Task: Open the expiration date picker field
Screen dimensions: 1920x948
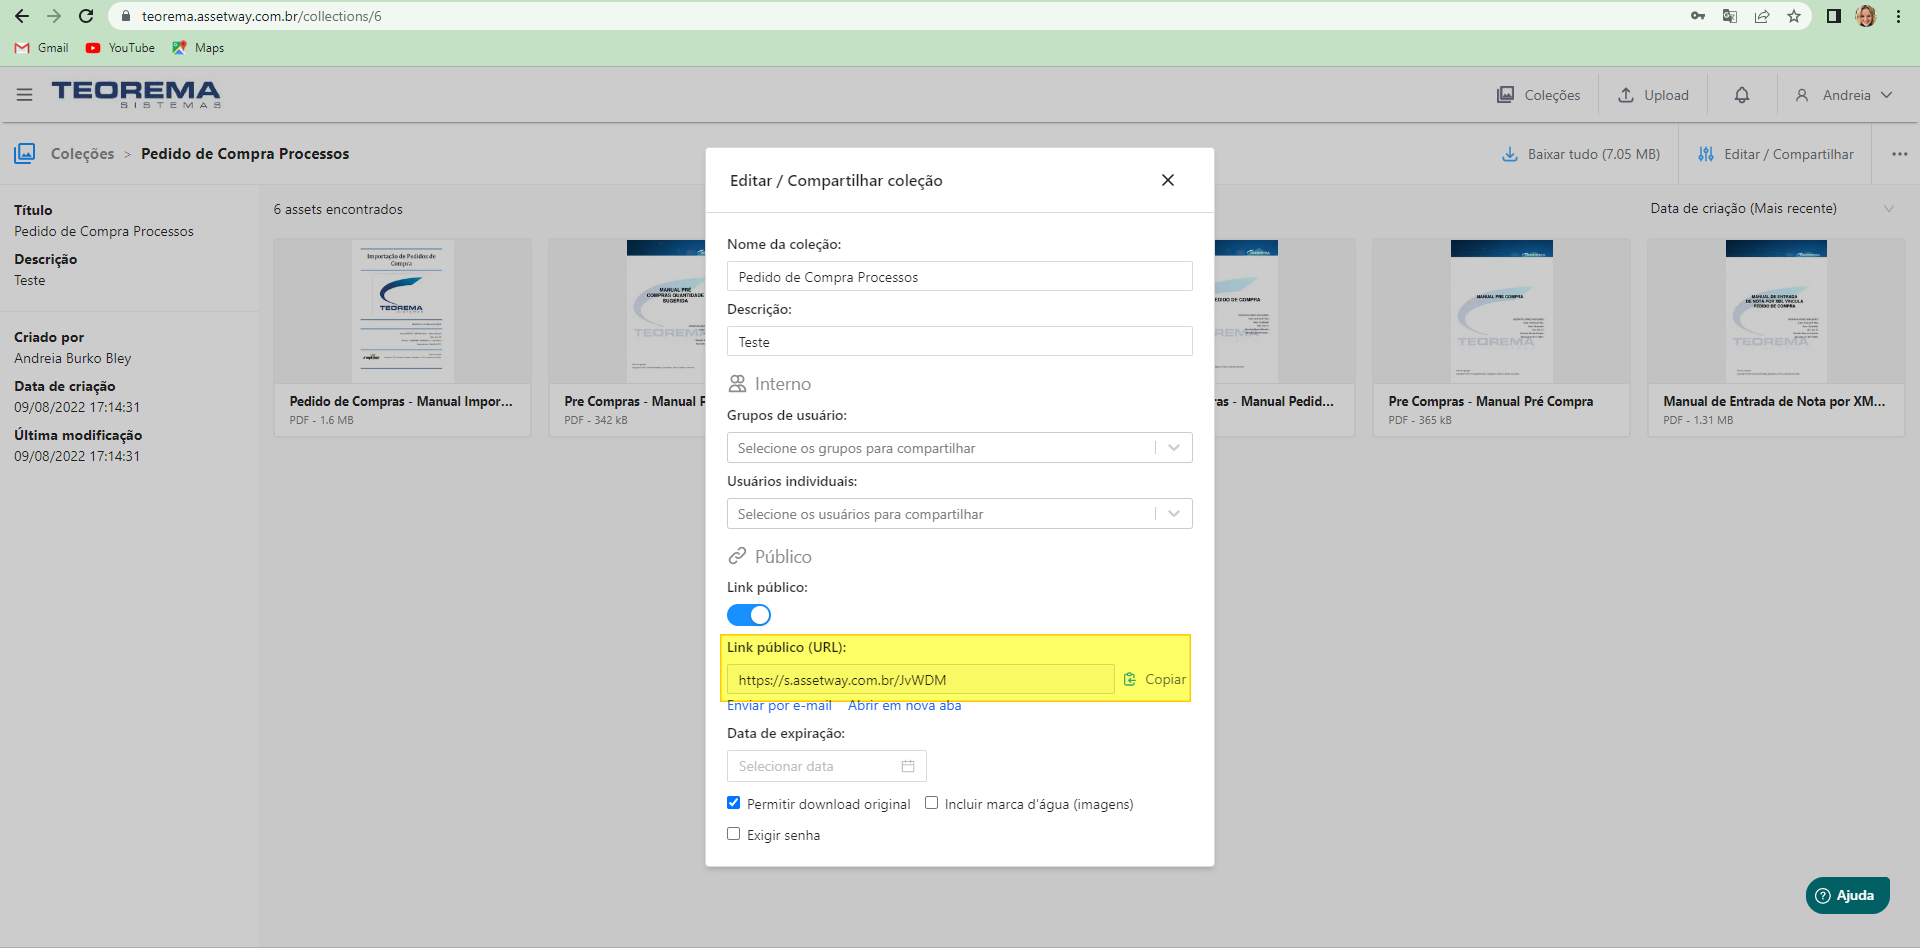Action: tap(827, 765)
